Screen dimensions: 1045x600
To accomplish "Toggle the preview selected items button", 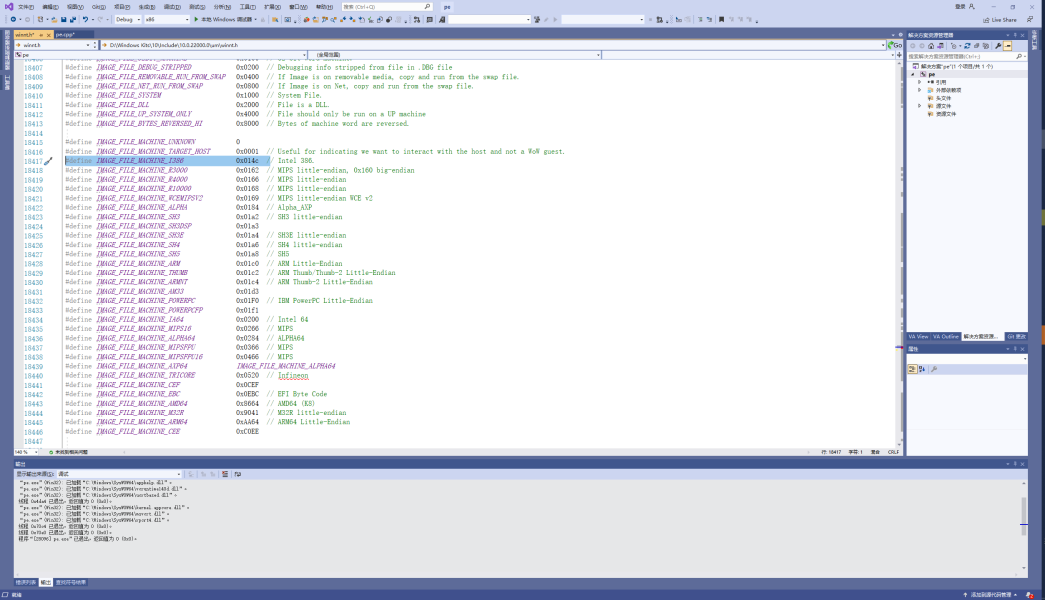I will click(1008, 45).
